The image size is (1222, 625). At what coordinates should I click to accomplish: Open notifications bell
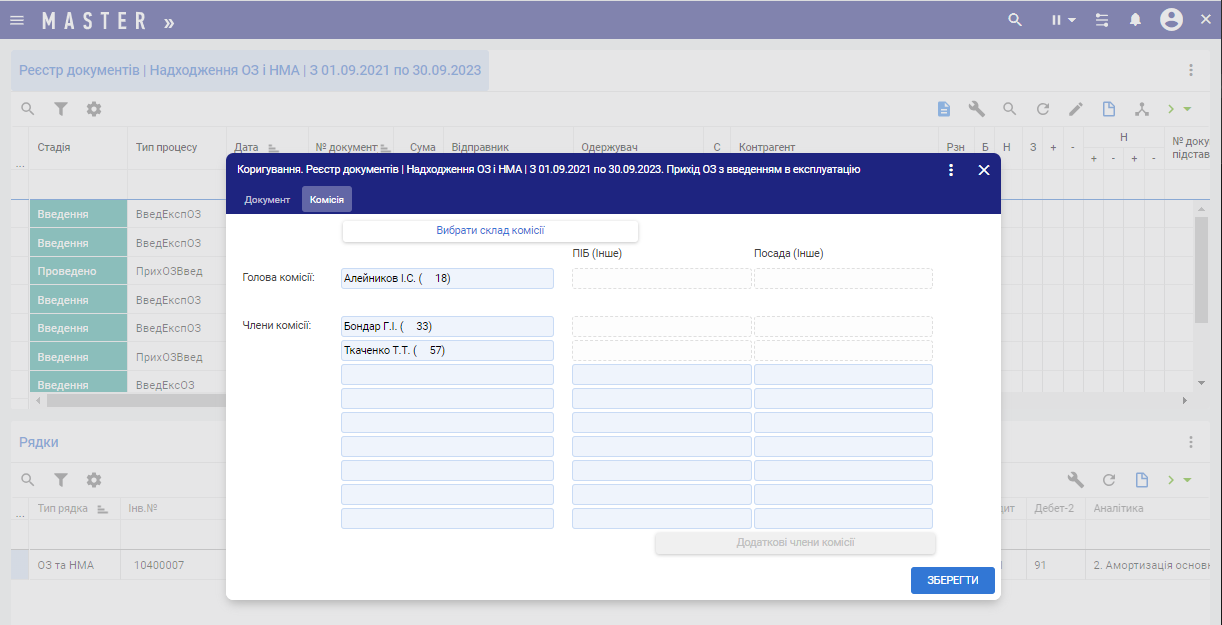coord(1135,20)
